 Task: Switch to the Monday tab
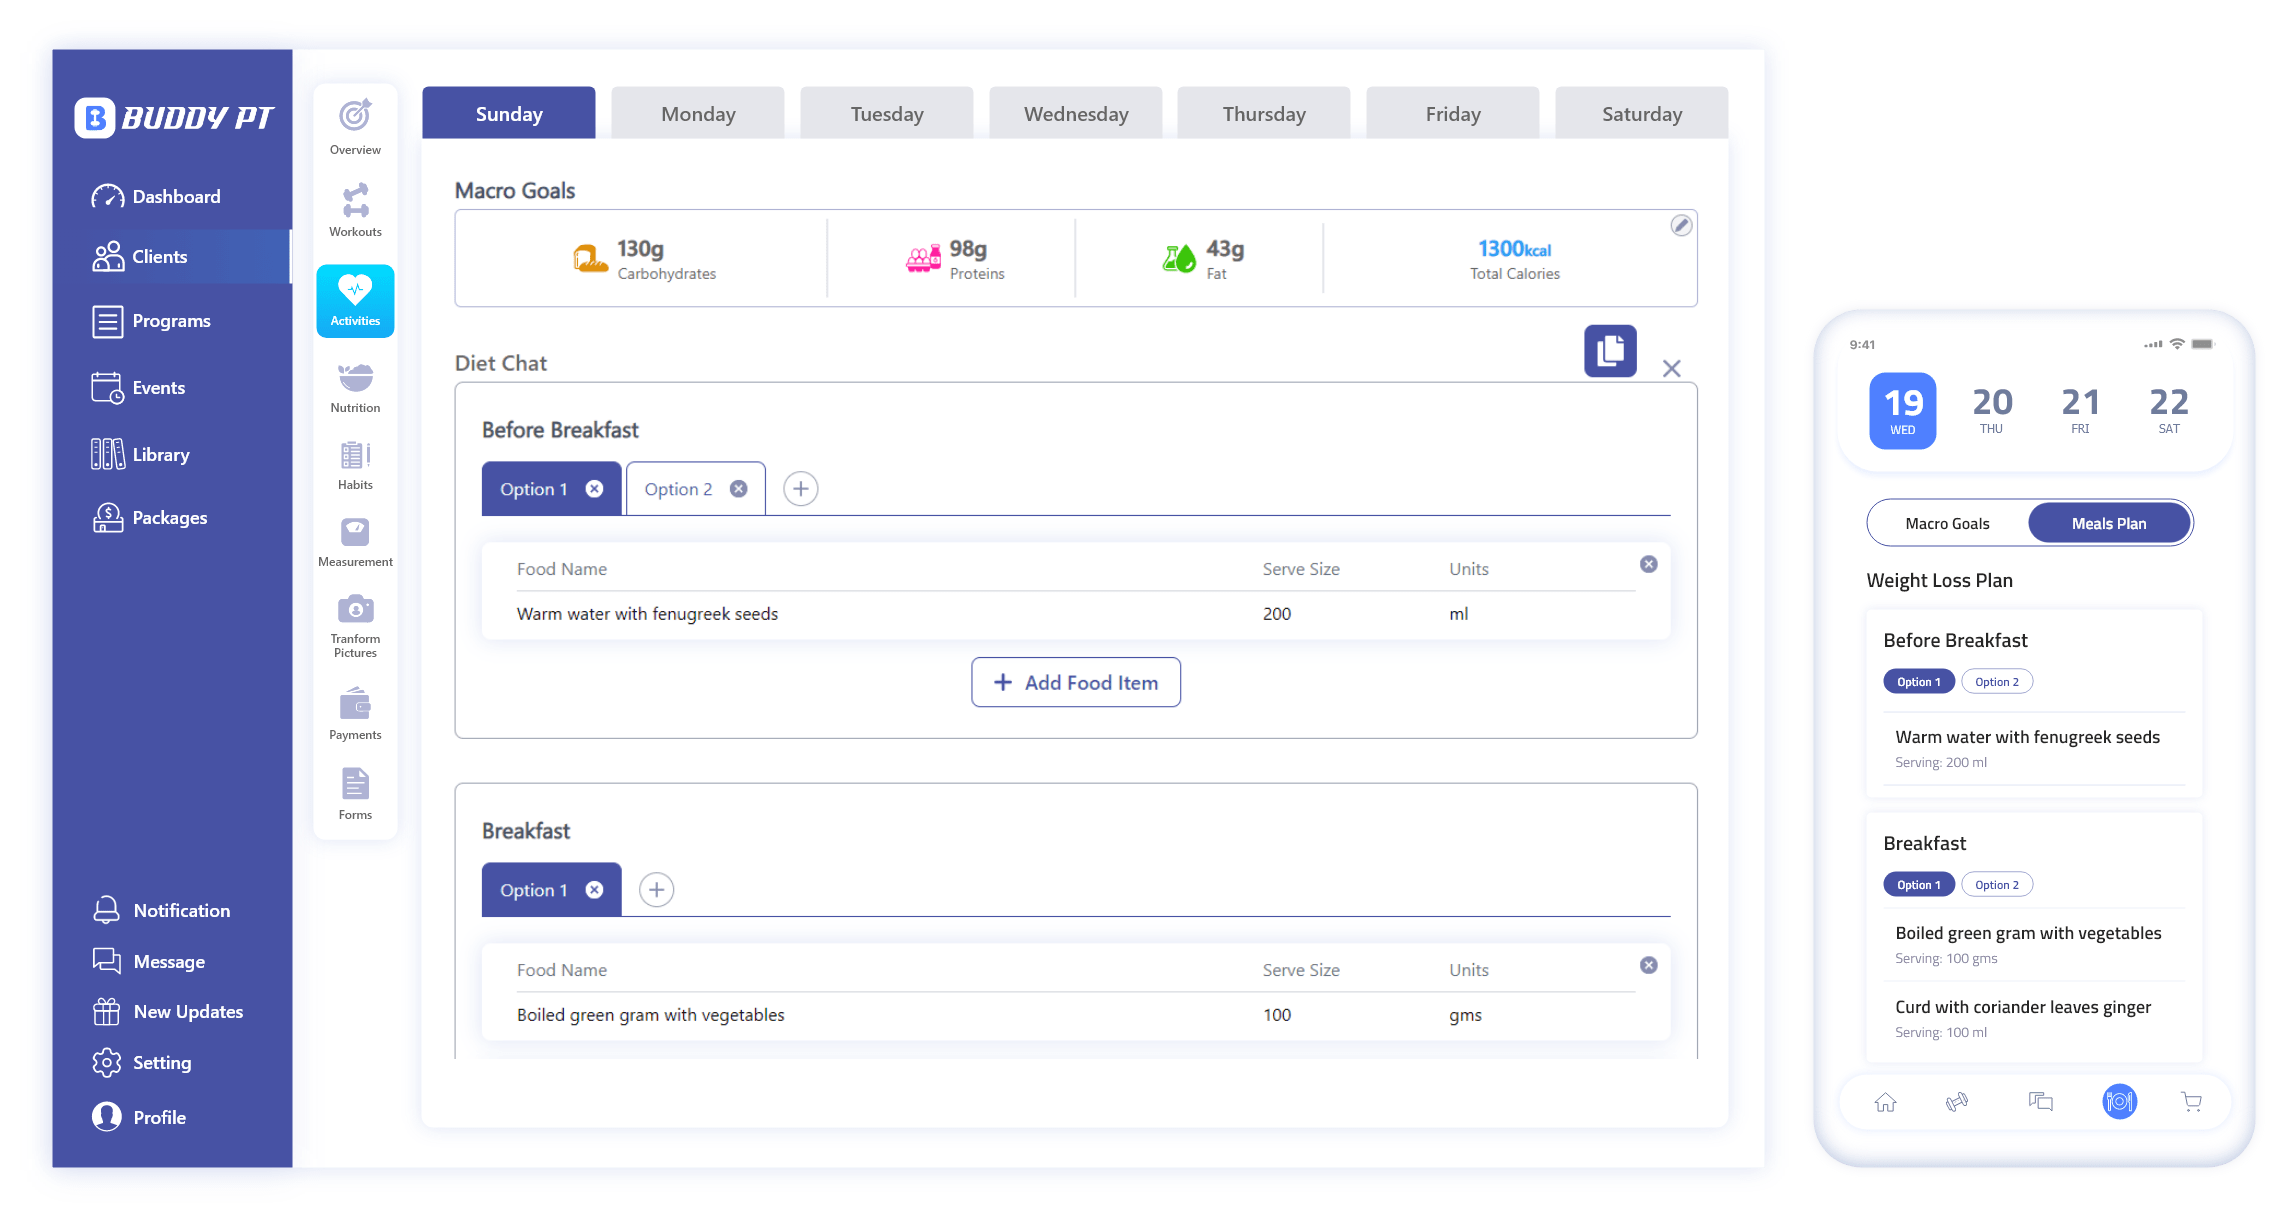tap(698, 113)
